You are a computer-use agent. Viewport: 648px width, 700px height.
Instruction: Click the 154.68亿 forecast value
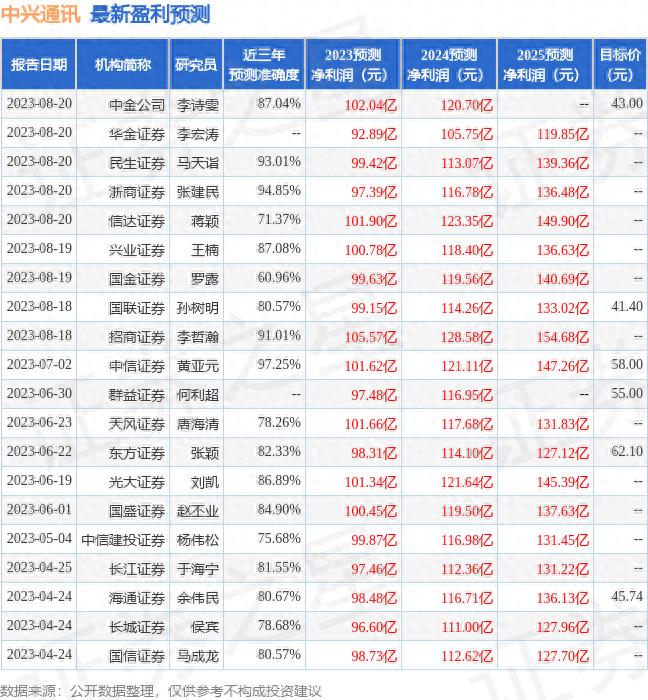point(563,337)
